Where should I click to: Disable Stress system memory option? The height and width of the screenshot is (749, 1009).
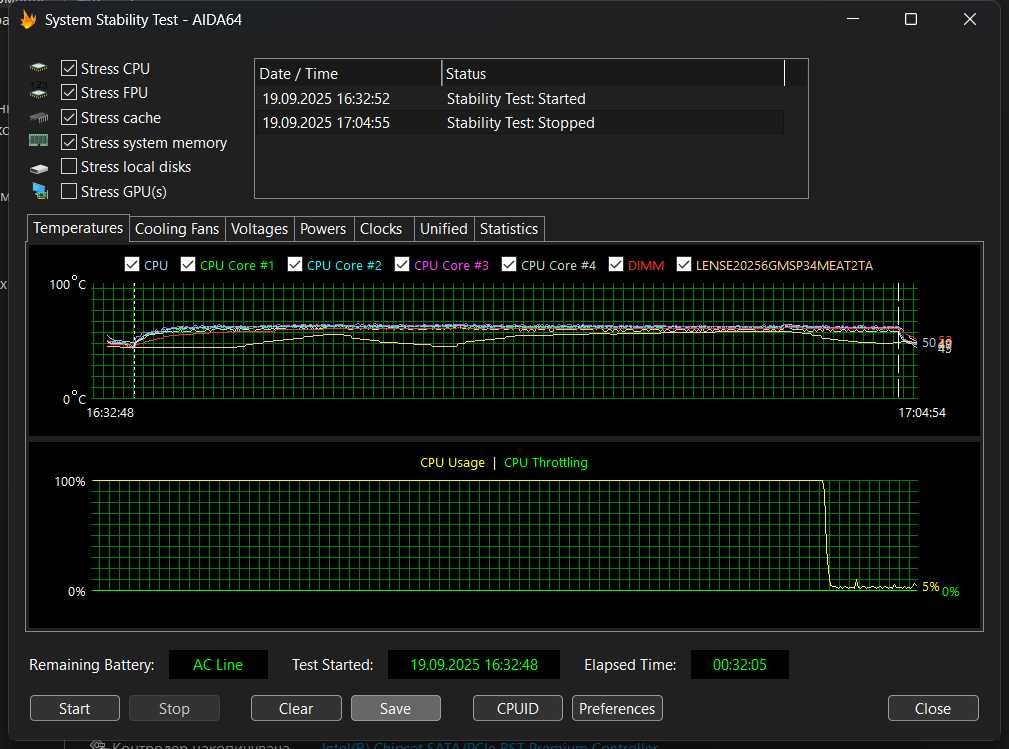[x=69, y=142]
